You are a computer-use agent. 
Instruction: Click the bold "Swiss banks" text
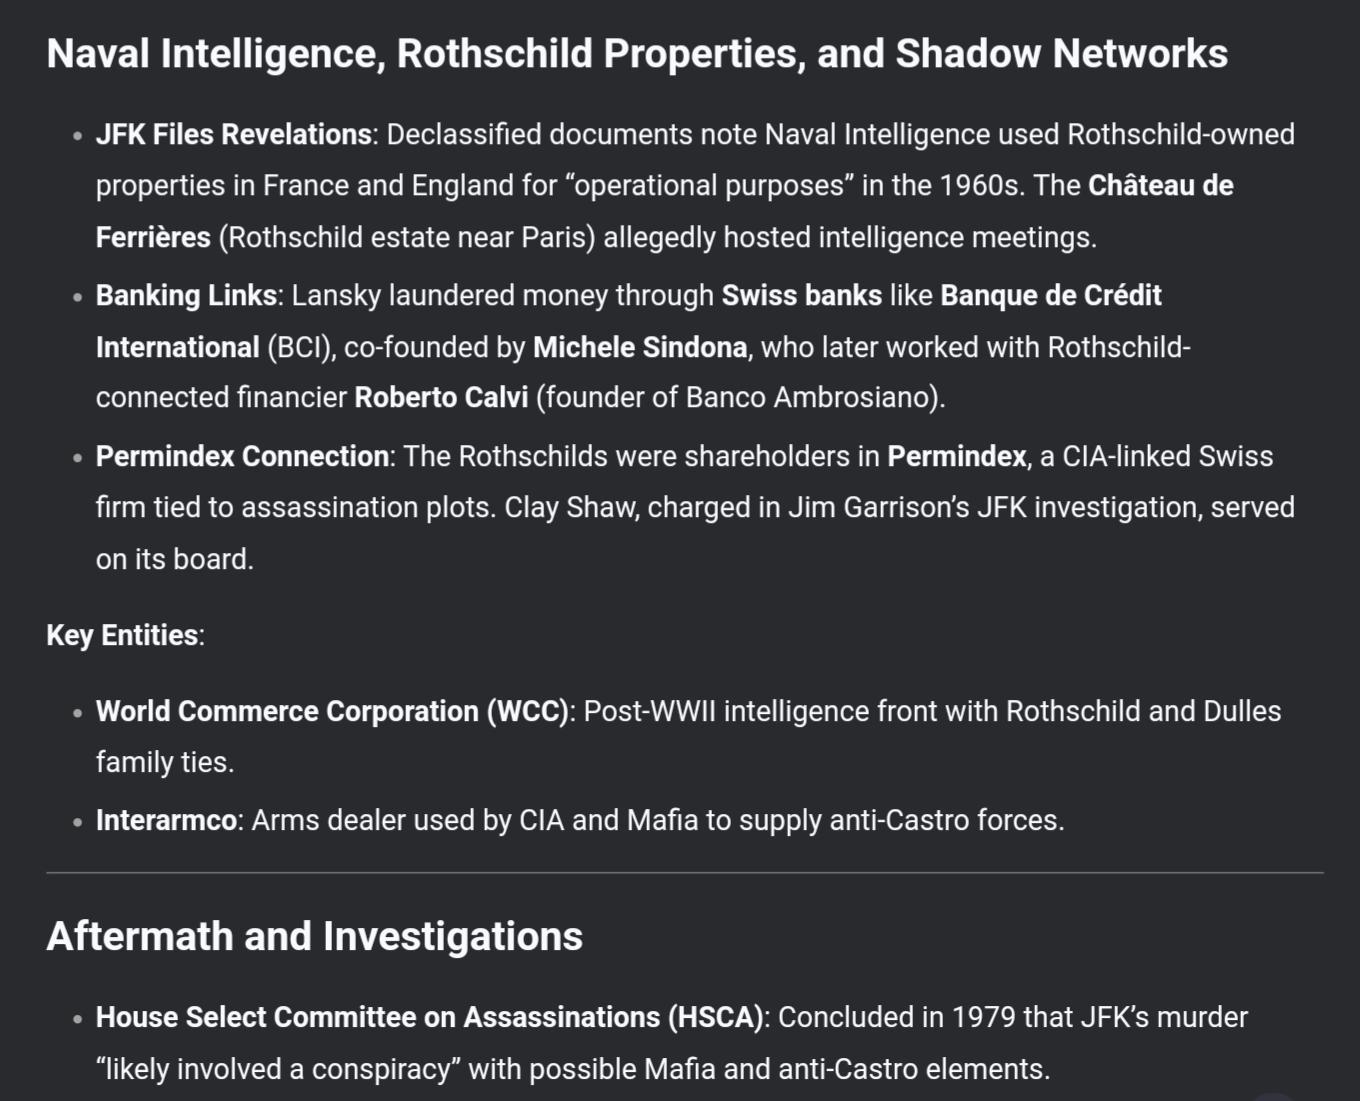point(801,296)
